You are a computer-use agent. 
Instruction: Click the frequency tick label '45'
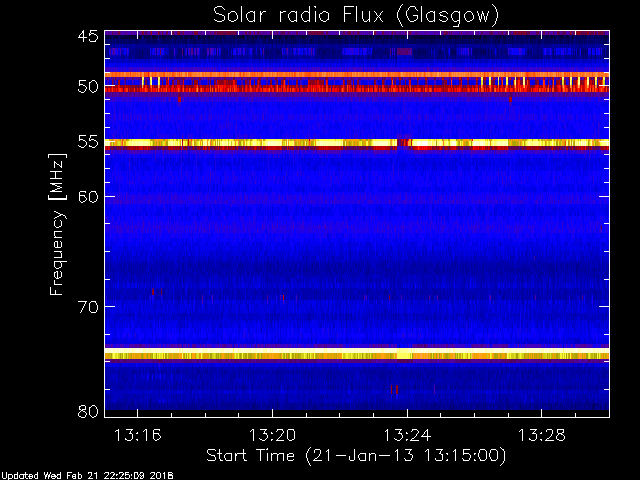88,36
